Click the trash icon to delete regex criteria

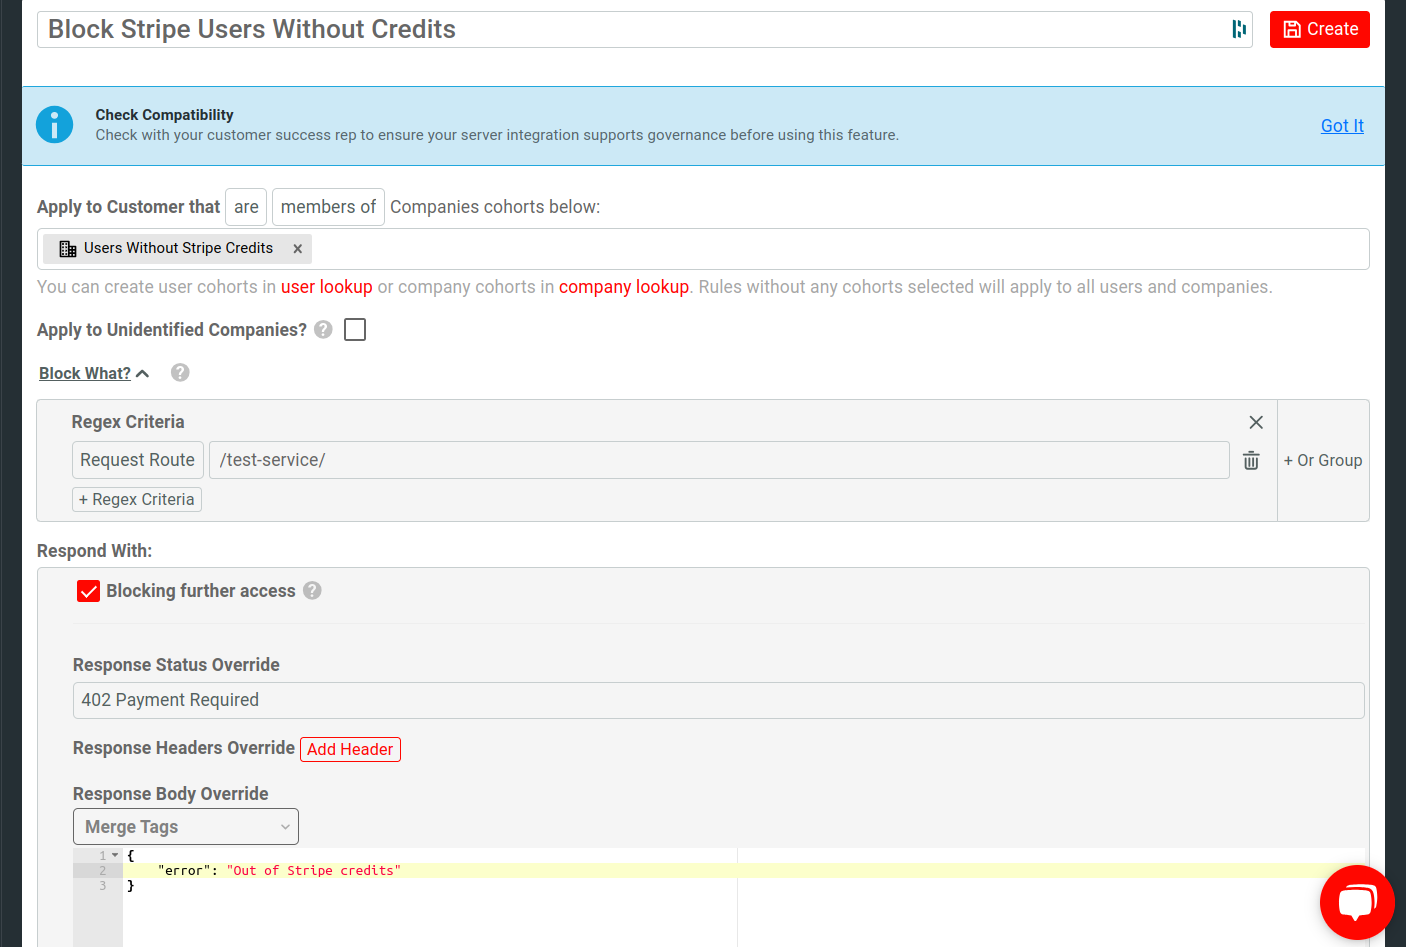1250,460
